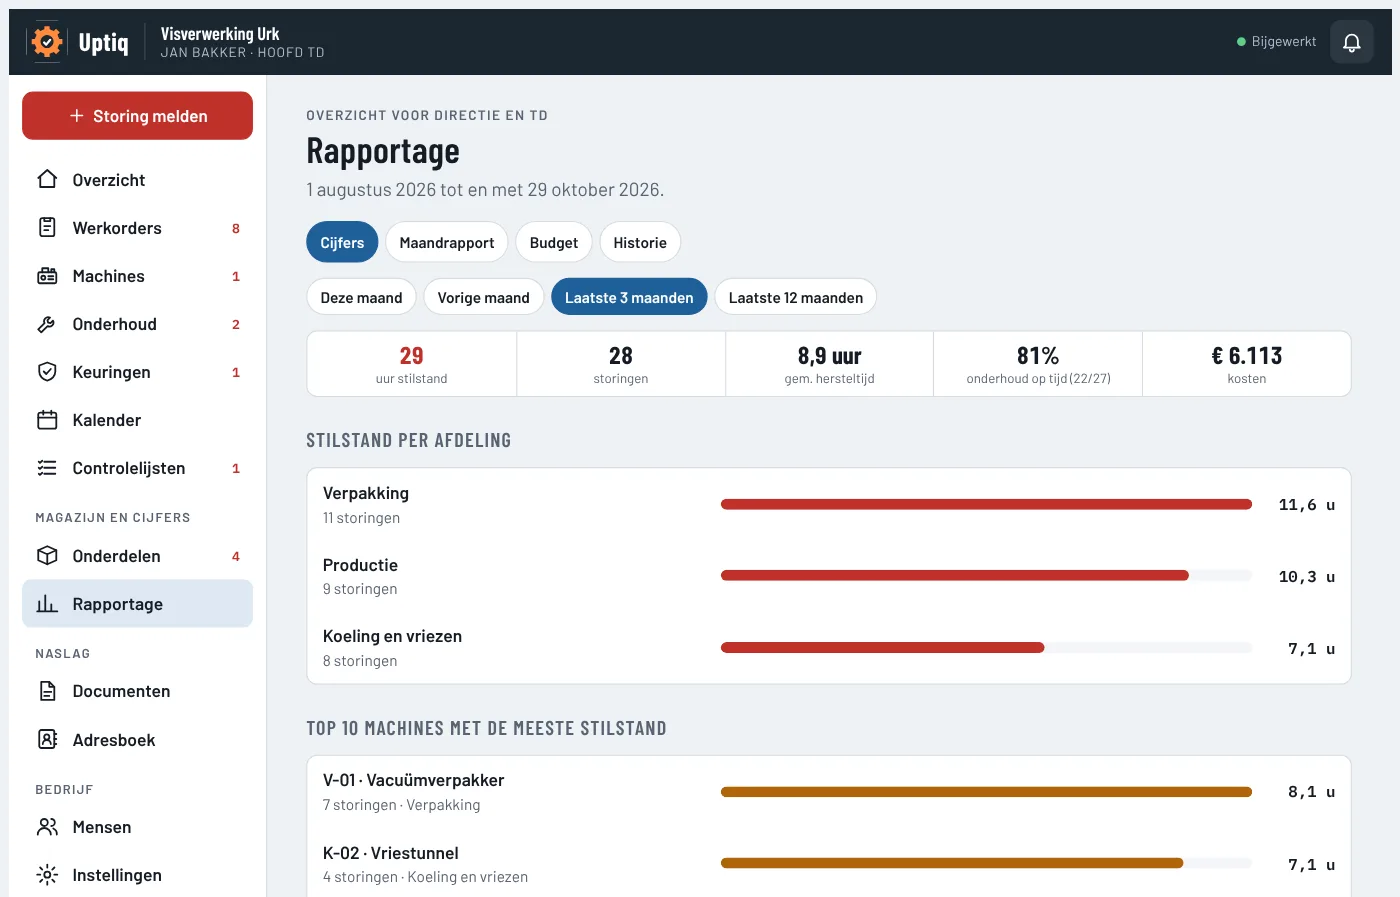Click the Onderhoud wrench icon
This screenshot has width=1400, height=897.
point(47,324)
